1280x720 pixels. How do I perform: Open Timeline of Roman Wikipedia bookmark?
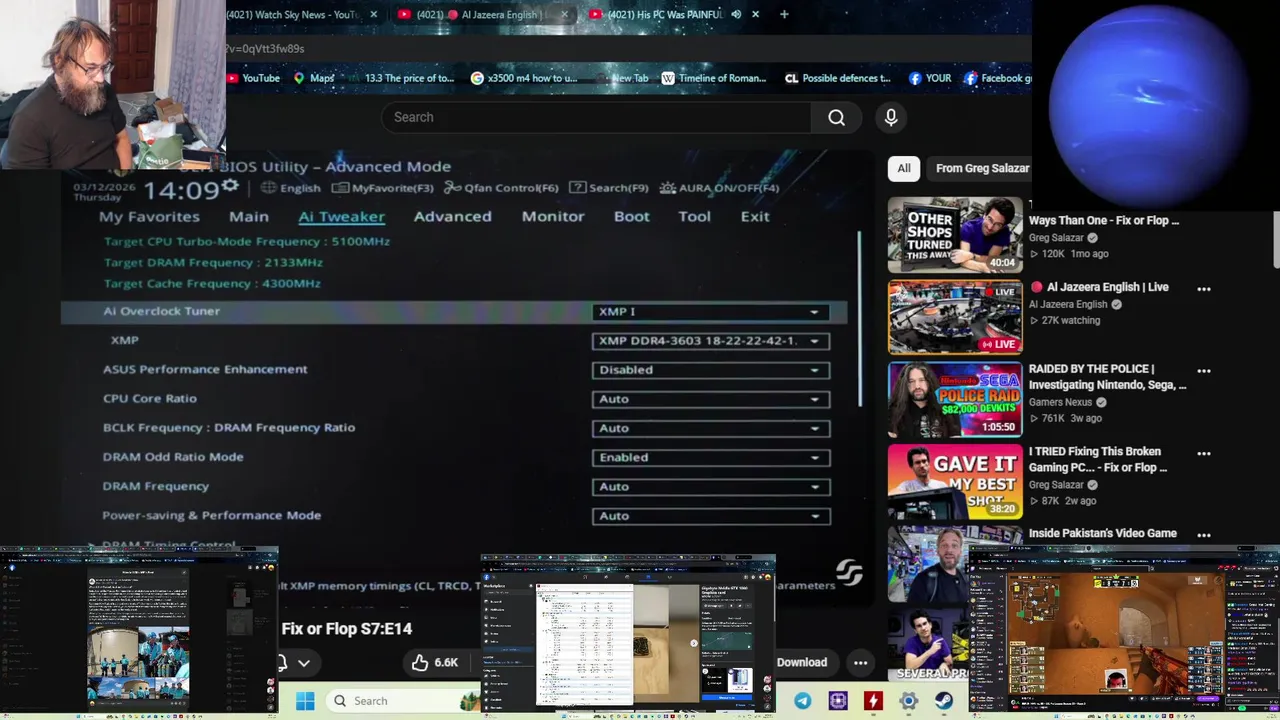[713, 78]
